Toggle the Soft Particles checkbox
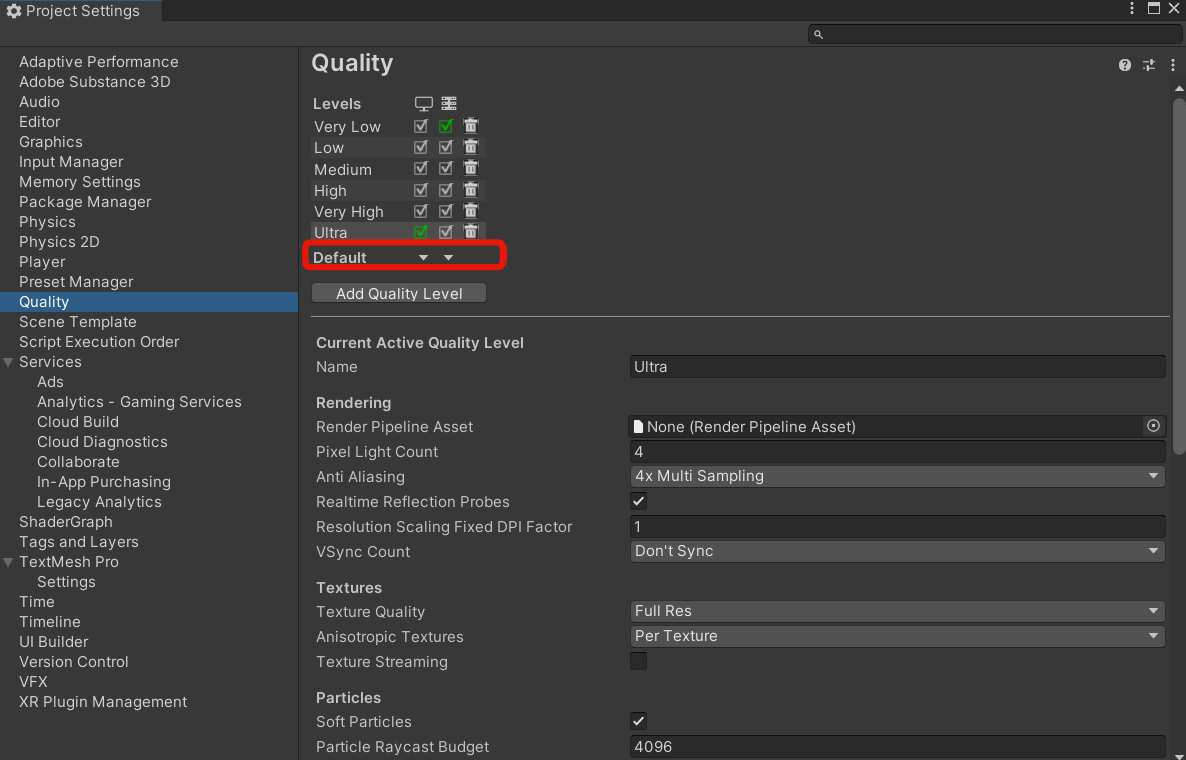The image size is (1186, 760). tap(638, 721)
